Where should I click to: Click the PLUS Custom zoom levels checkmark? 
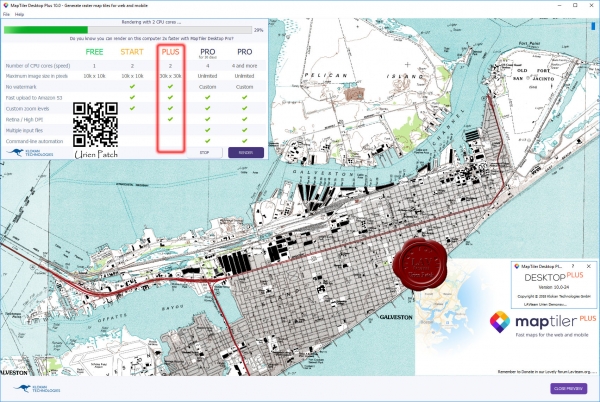[x=170, y=108]
